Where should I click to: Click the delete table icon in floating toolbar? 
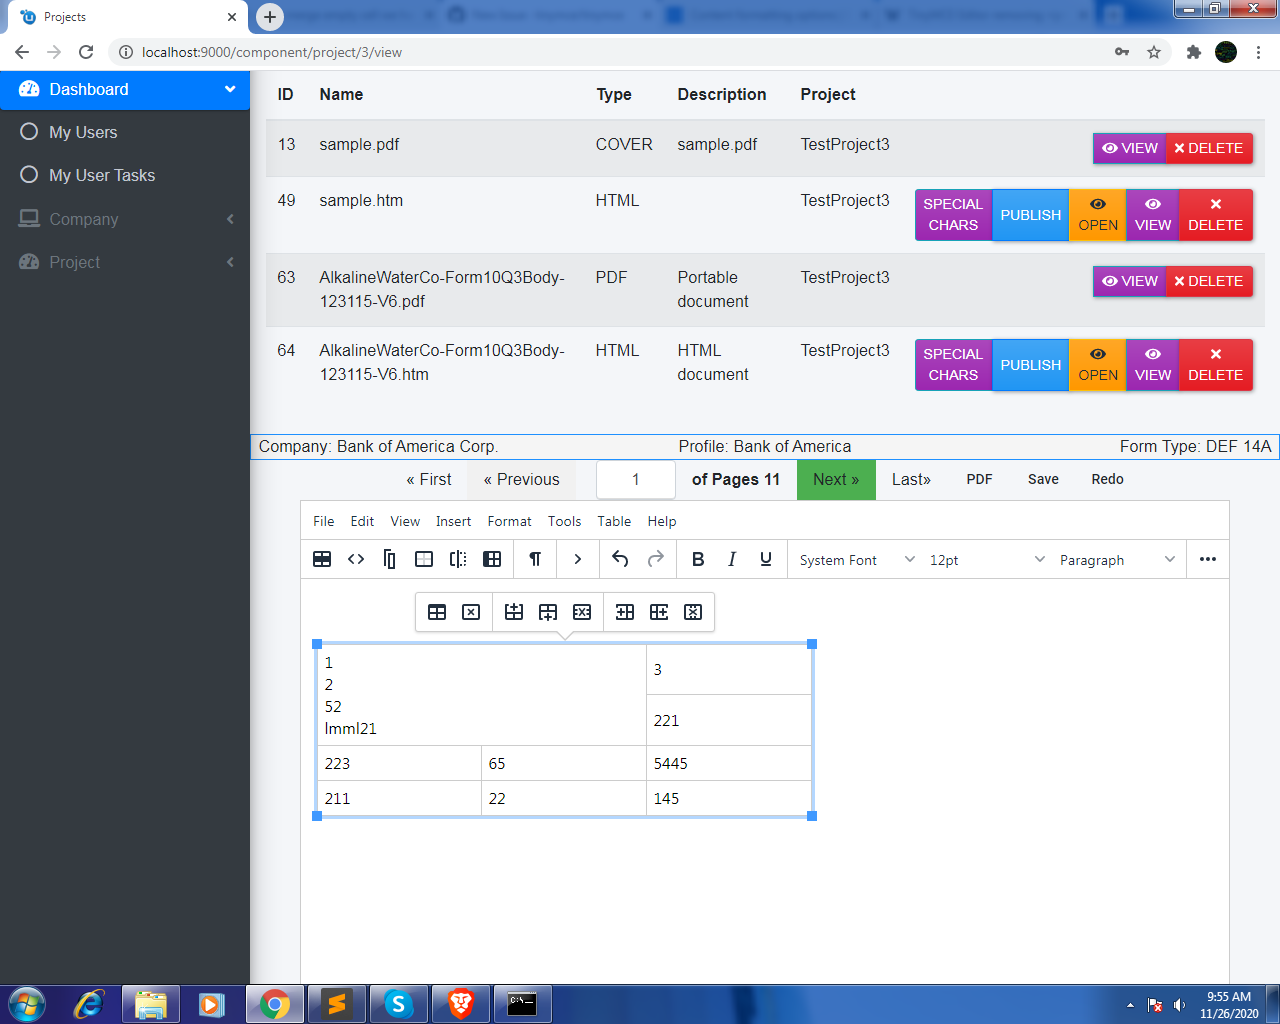pos(471,611)
